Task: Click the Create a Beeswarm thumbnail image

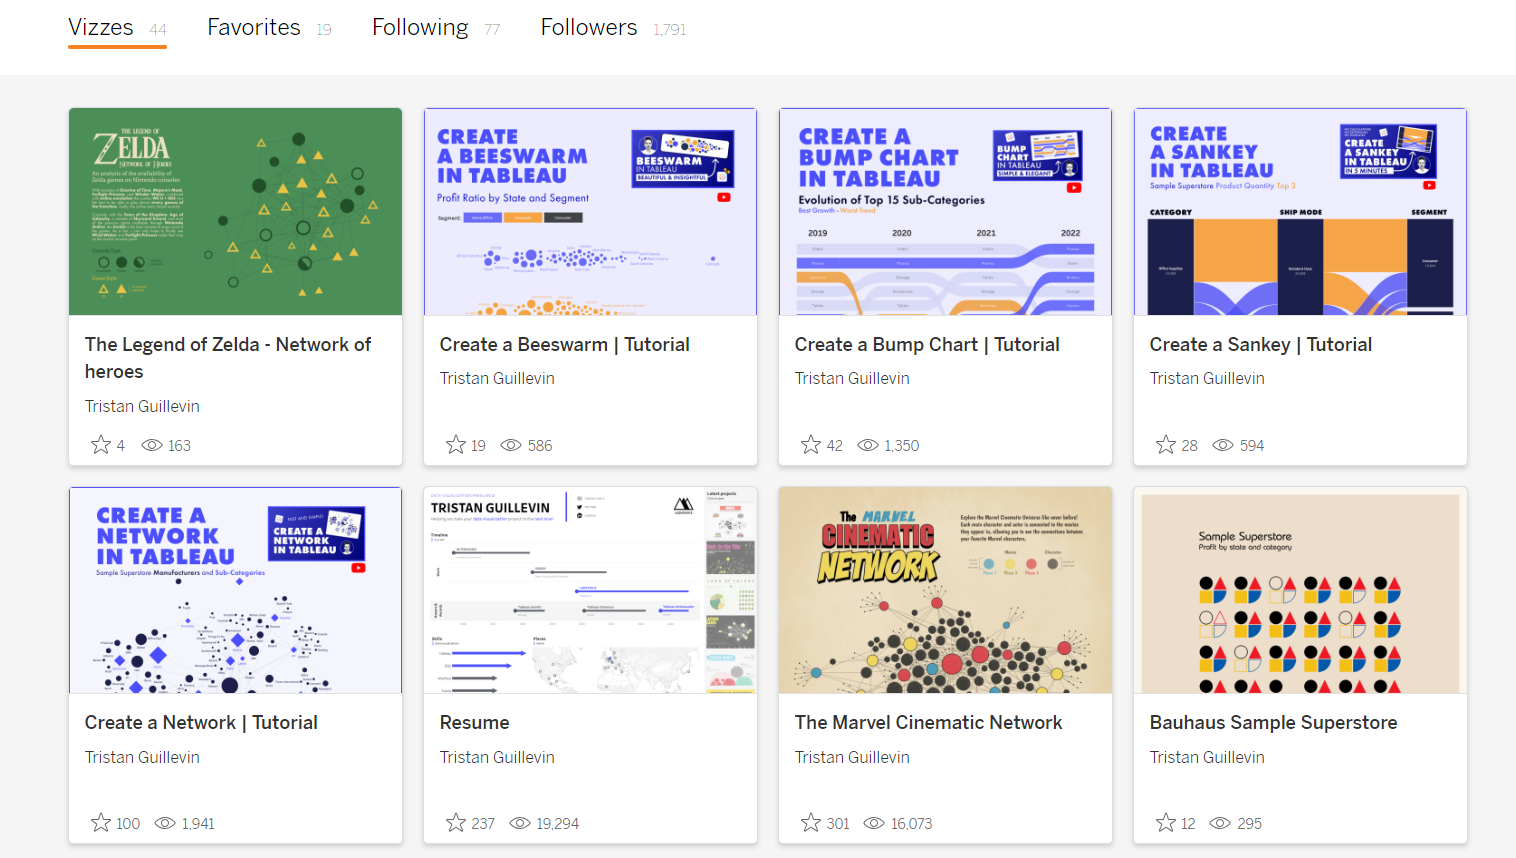Action: coord(590,212)
